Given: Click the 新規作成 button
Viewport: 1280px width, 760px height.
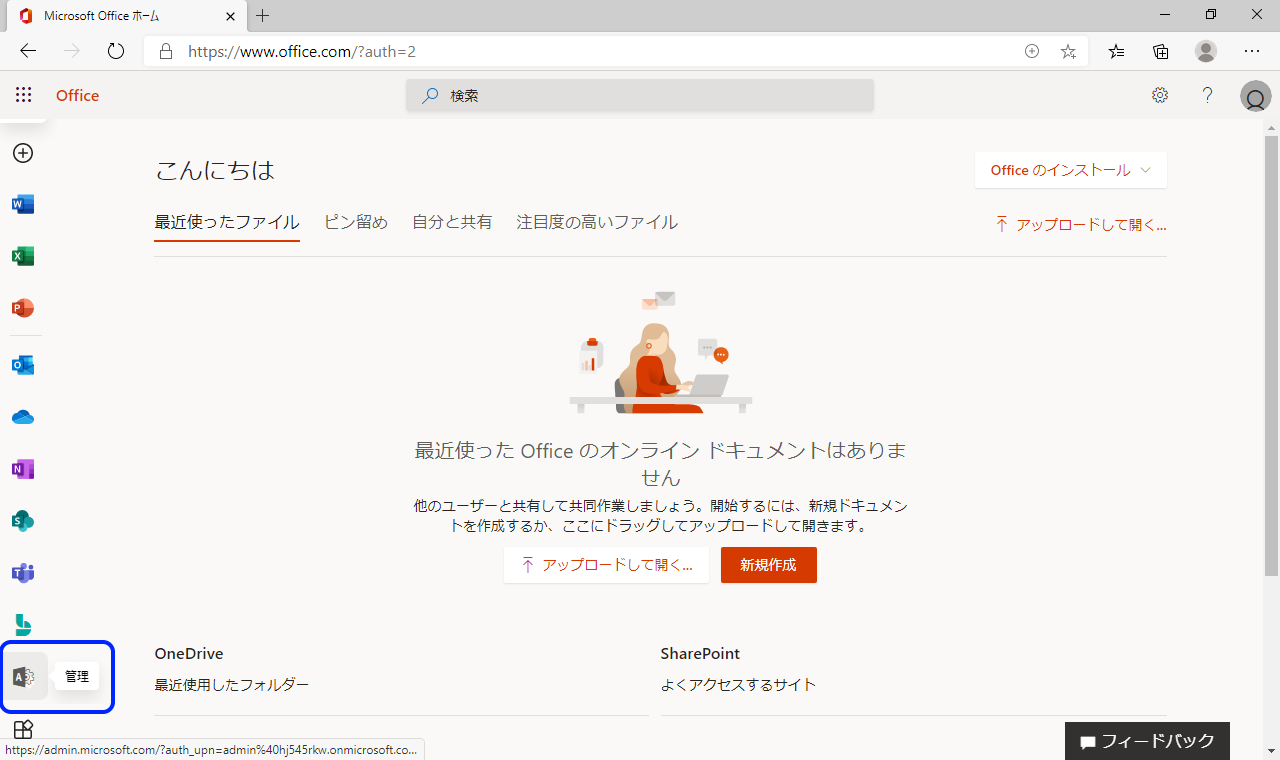Looking at the screenshot, I should (769, 565).
